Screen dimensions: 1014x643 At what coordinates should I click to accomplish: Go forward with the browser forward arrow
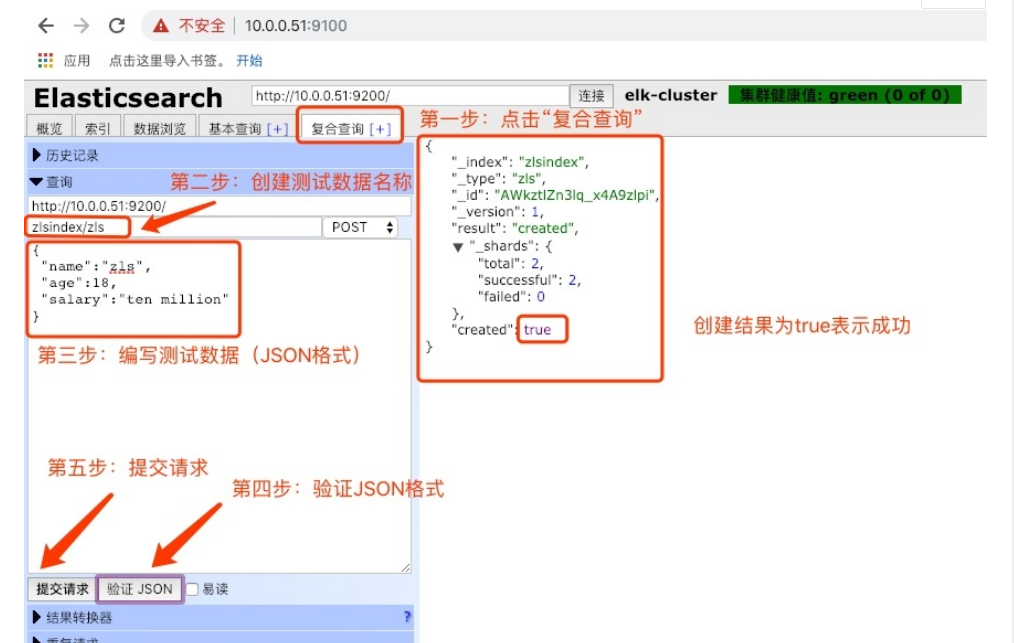pos(81,26)
